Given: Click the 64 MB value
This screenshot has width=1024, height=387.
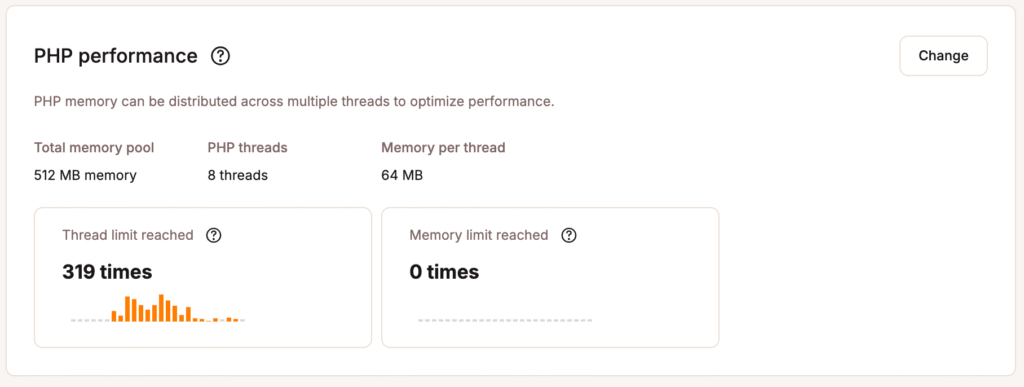Looking at the screenshot, I should tap(402, 176).
